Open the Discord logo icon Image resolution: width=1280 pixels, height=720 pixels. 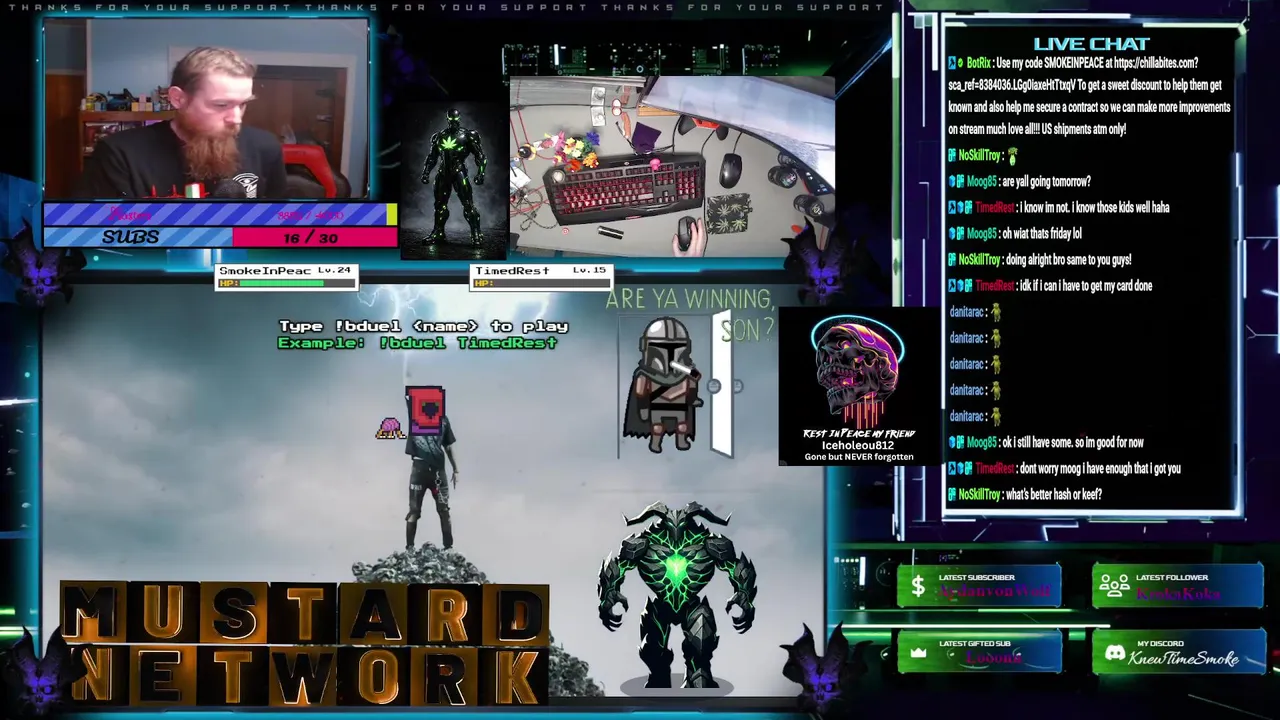coord(1115,653)
